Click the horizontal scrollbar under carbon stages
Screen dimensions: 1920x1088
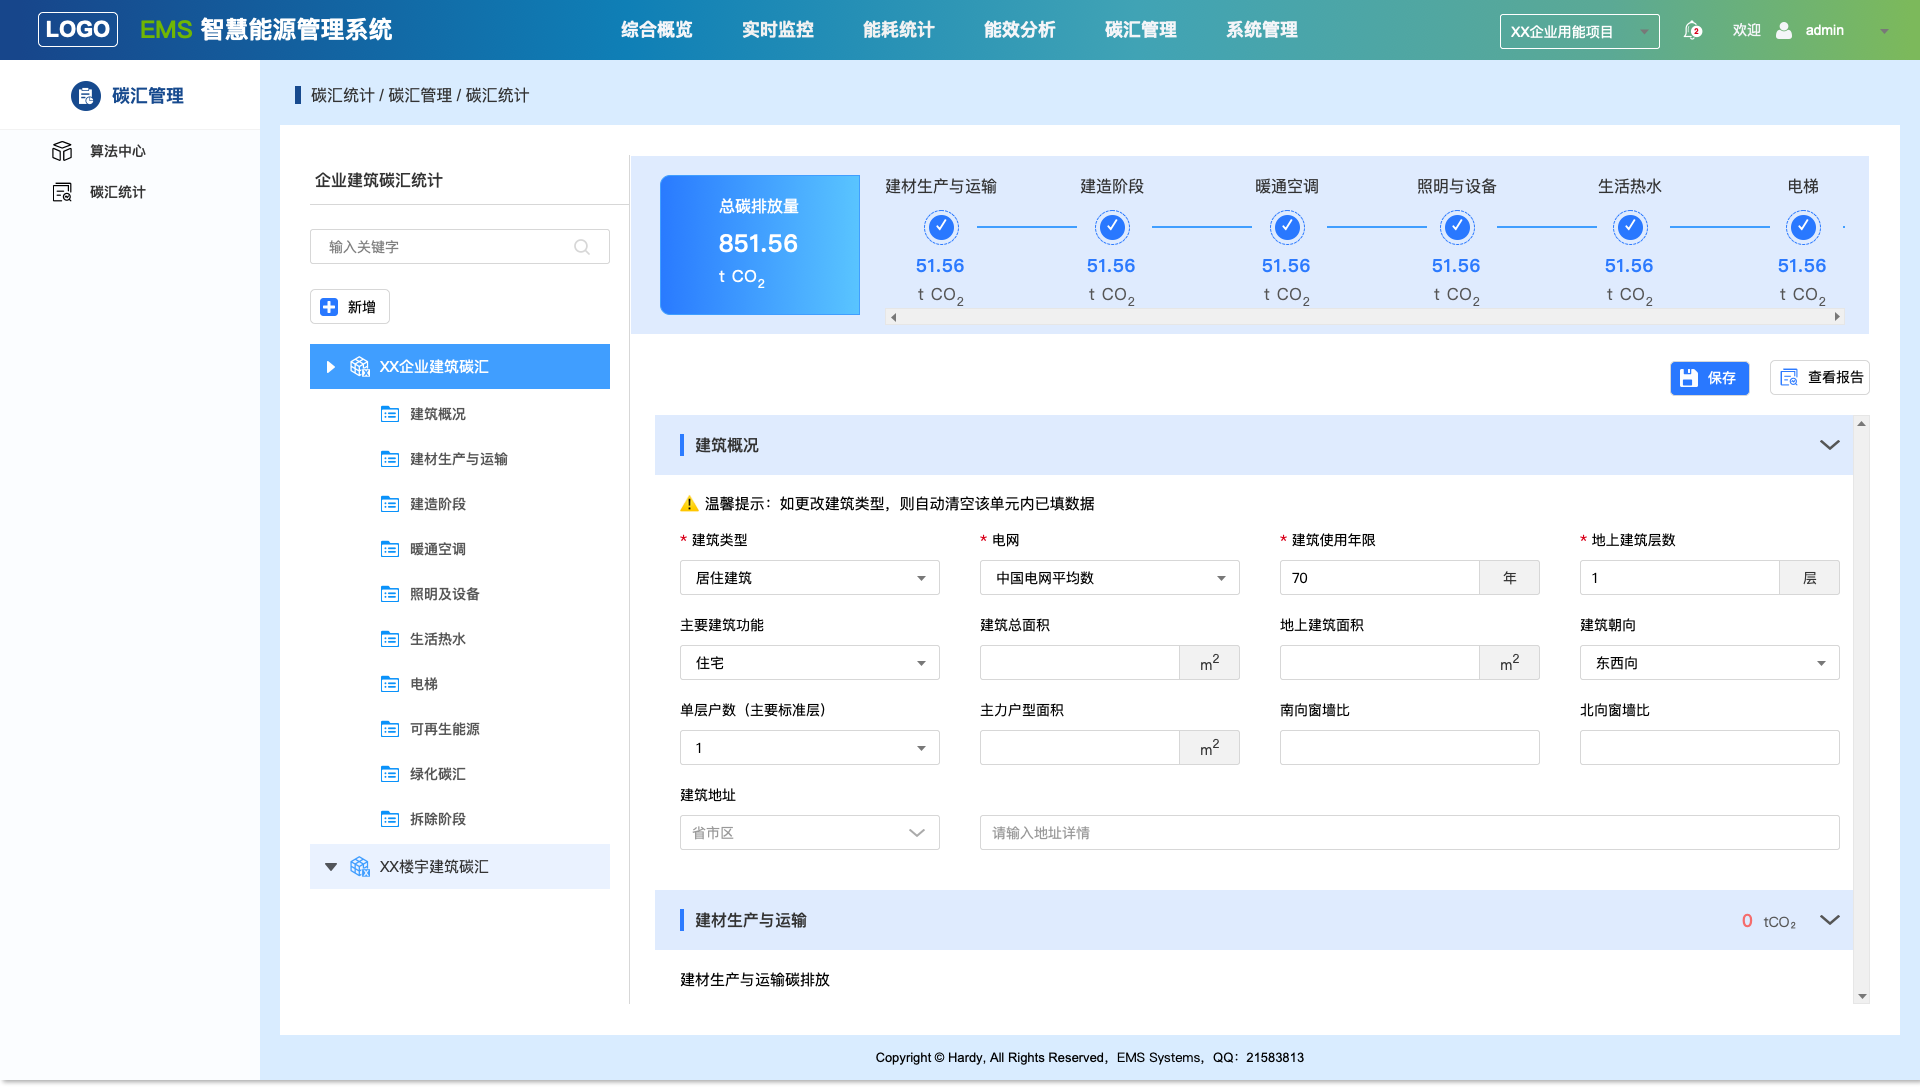pos(1365,317)
